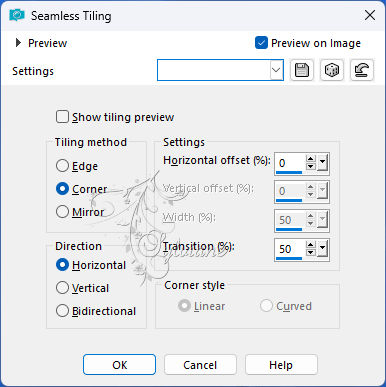Close the Seamless Tiling dialog

(x=370, y=15)
